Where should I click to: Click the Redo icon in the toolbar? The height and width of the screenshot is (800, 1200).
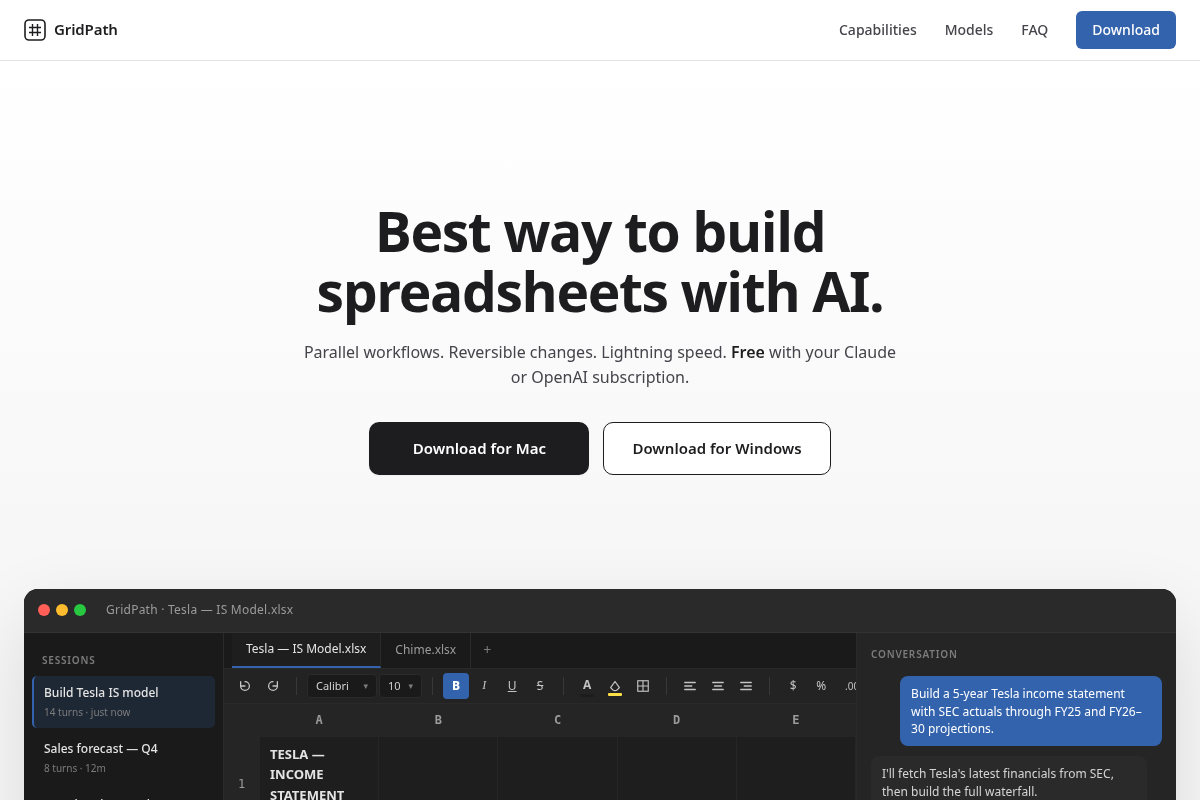tap(273, 686)
